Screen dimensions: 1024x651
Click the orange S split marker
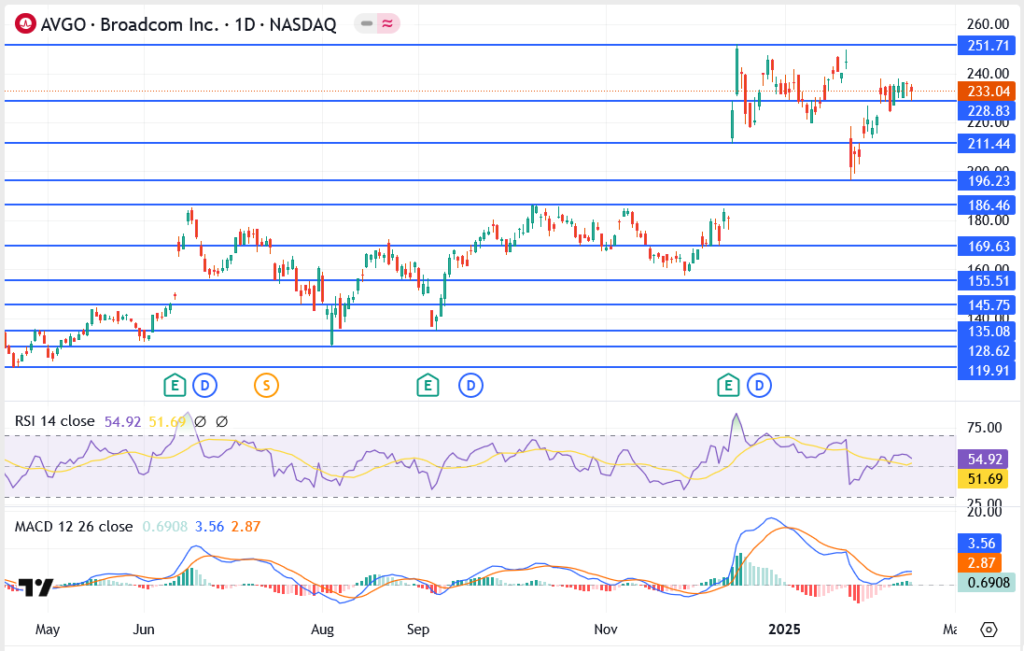265,384
